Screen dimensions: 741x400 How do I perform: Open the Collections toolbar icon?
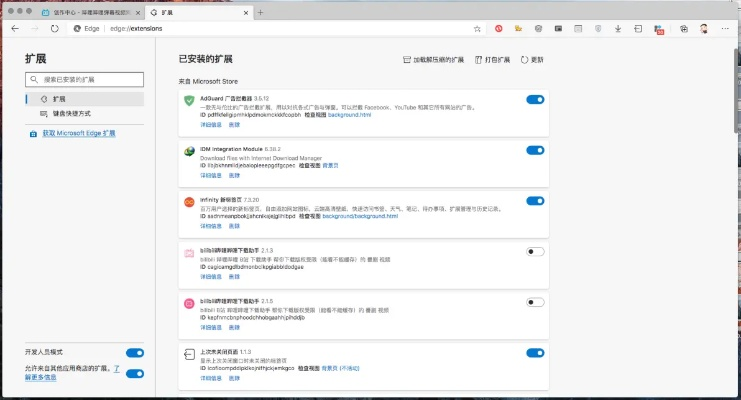(684, 28)
